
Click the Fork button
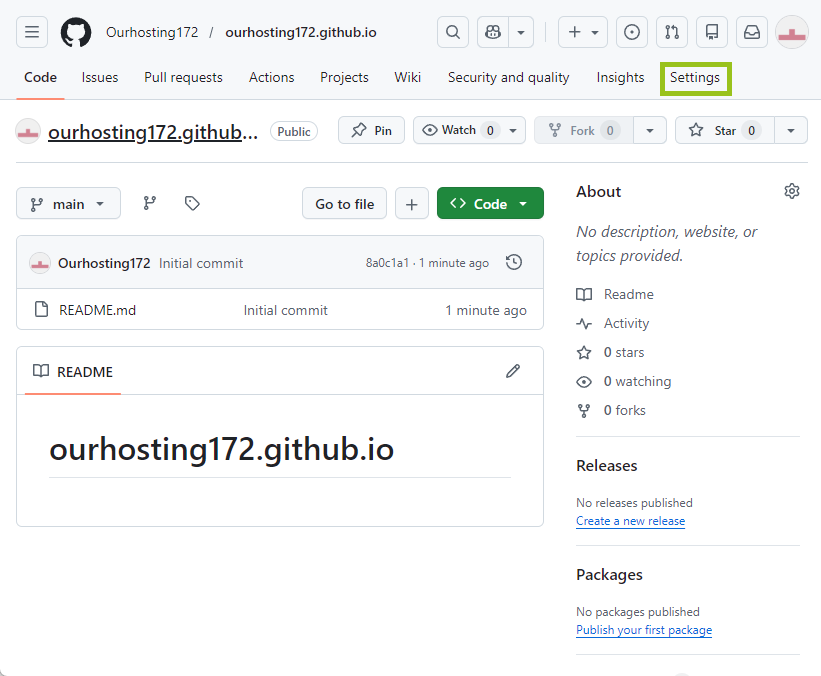click(583, 130)
